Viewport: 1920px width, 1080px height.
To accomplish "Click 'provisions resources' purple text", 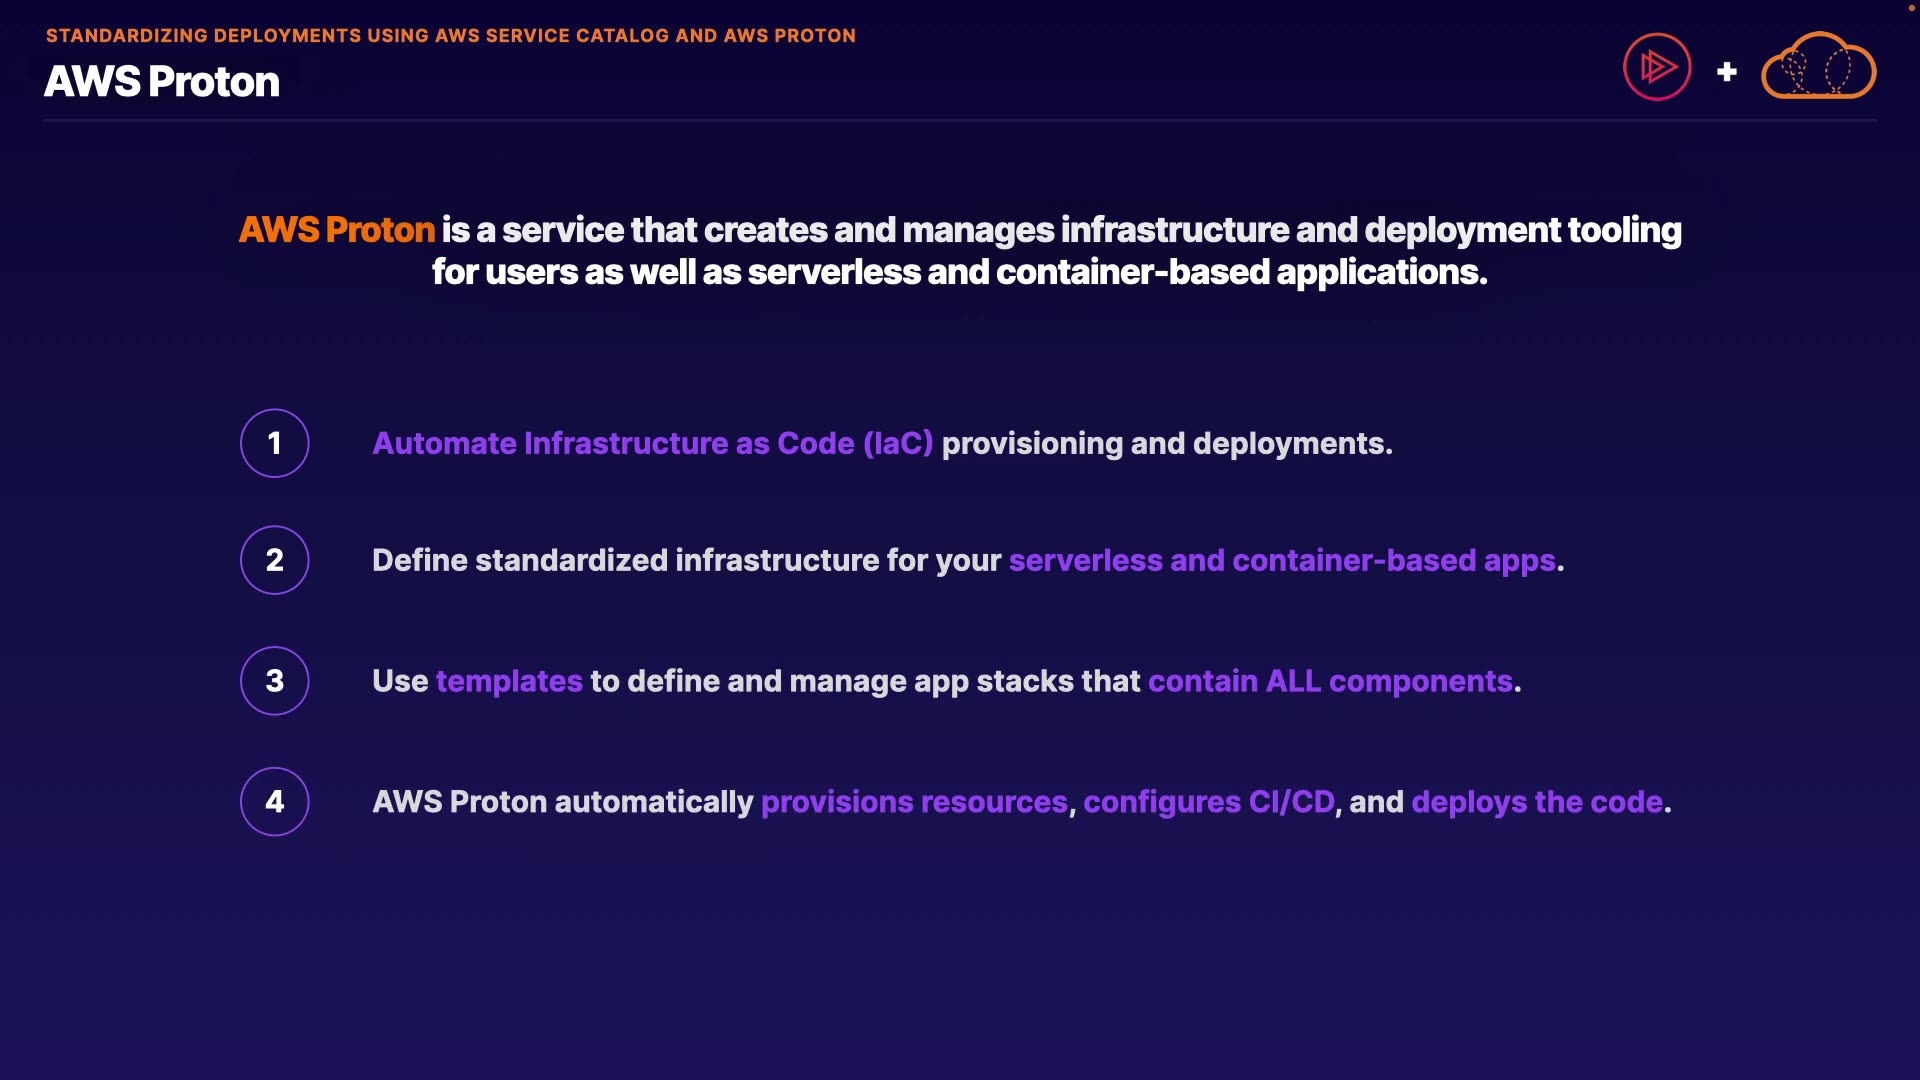I will pos(914,802).
